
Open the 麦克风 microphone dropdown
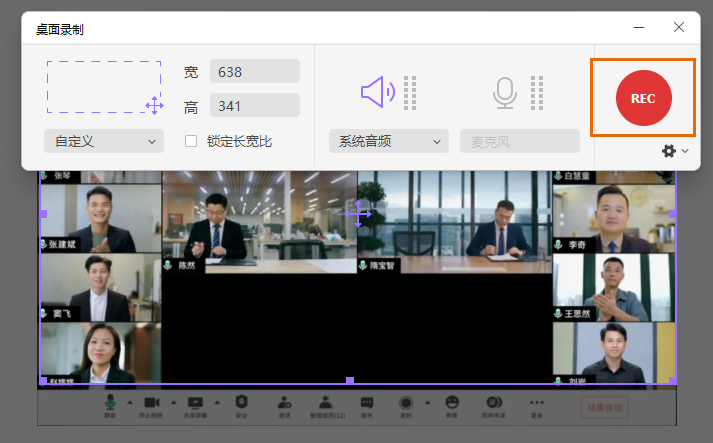tap(519, 141)
